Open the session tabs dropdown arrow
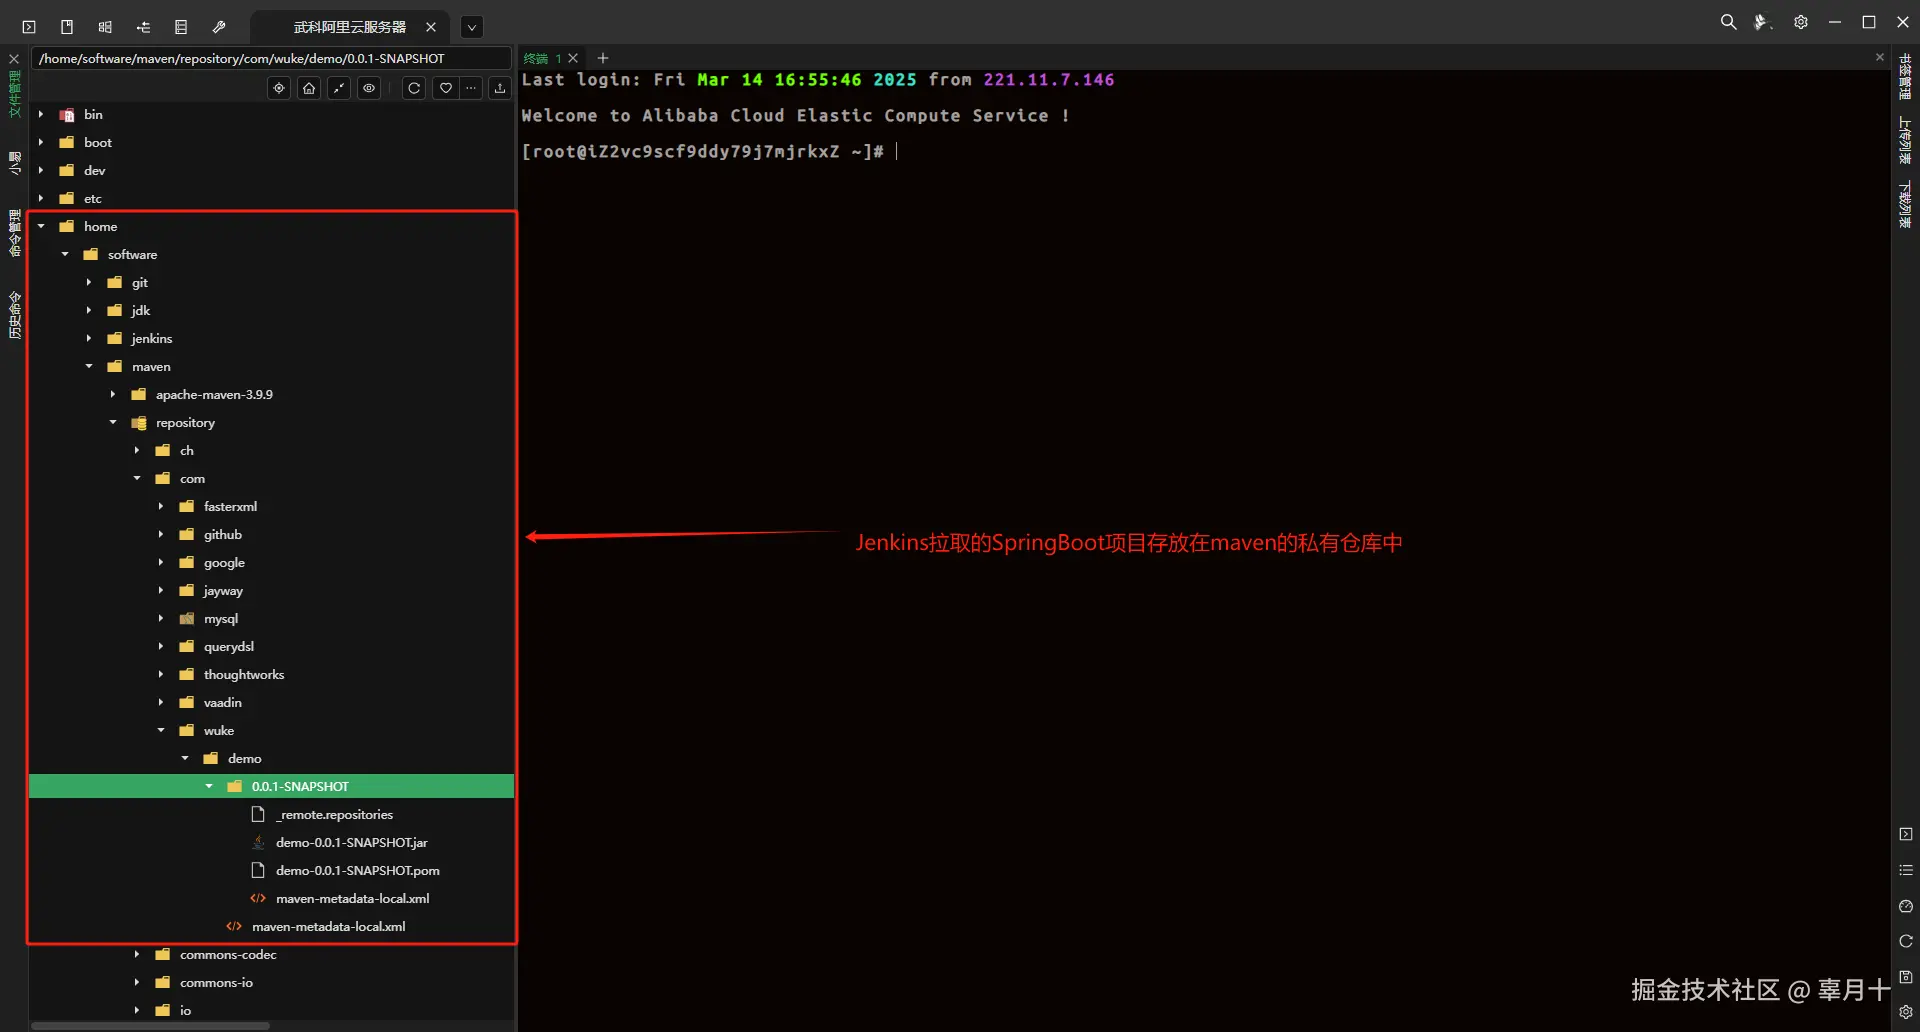 tap(472, 27)
